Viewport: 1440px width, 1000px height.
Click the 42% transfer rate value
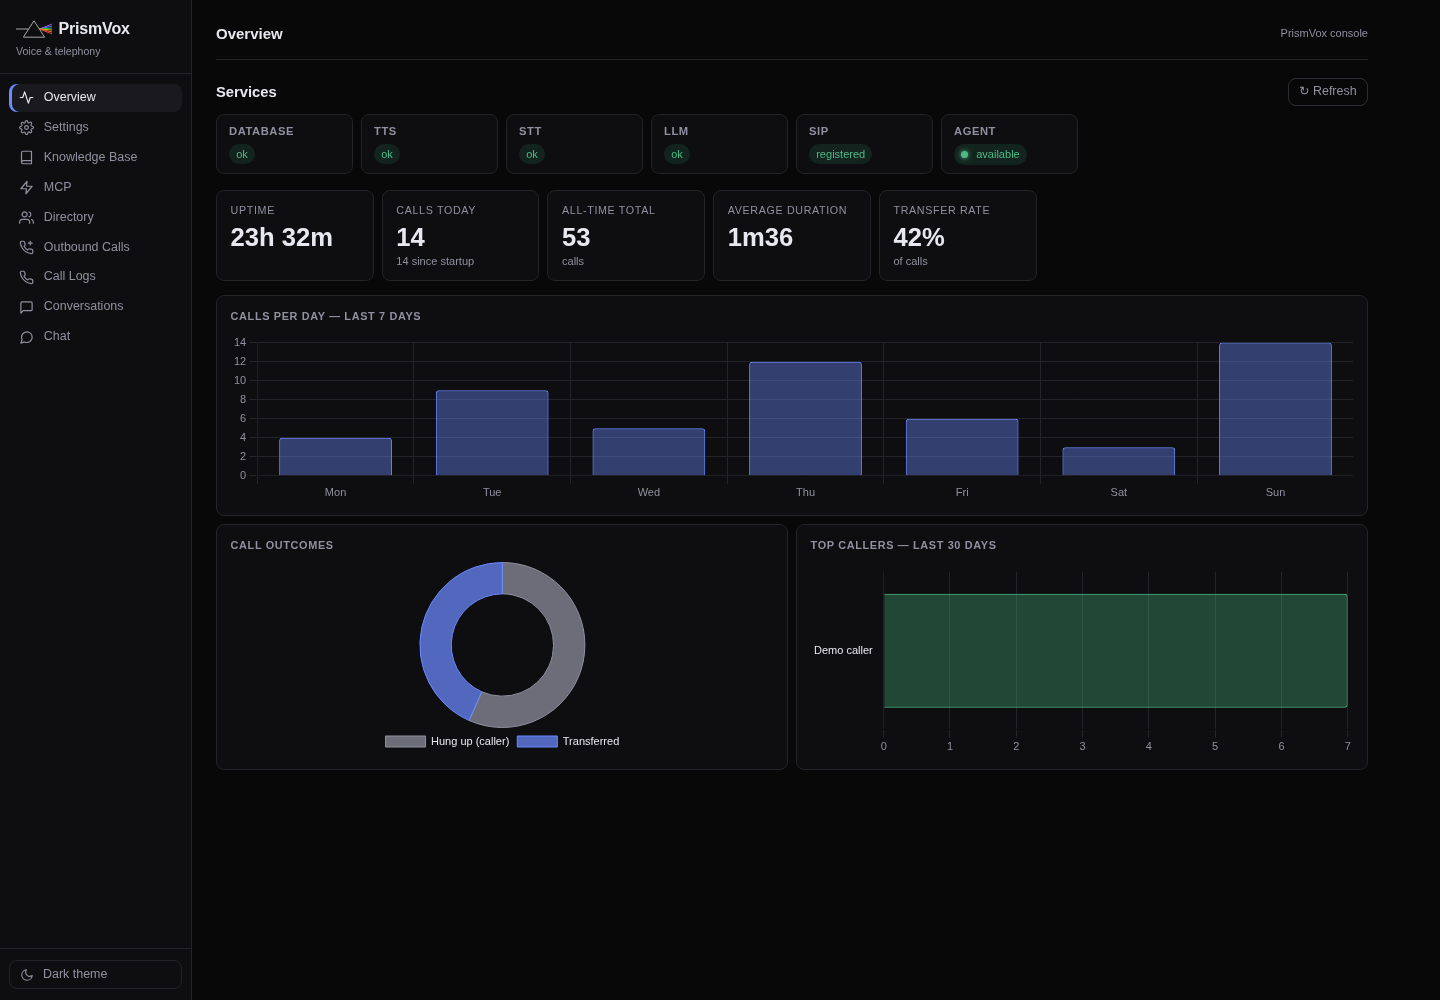click(x=919, y=237)
